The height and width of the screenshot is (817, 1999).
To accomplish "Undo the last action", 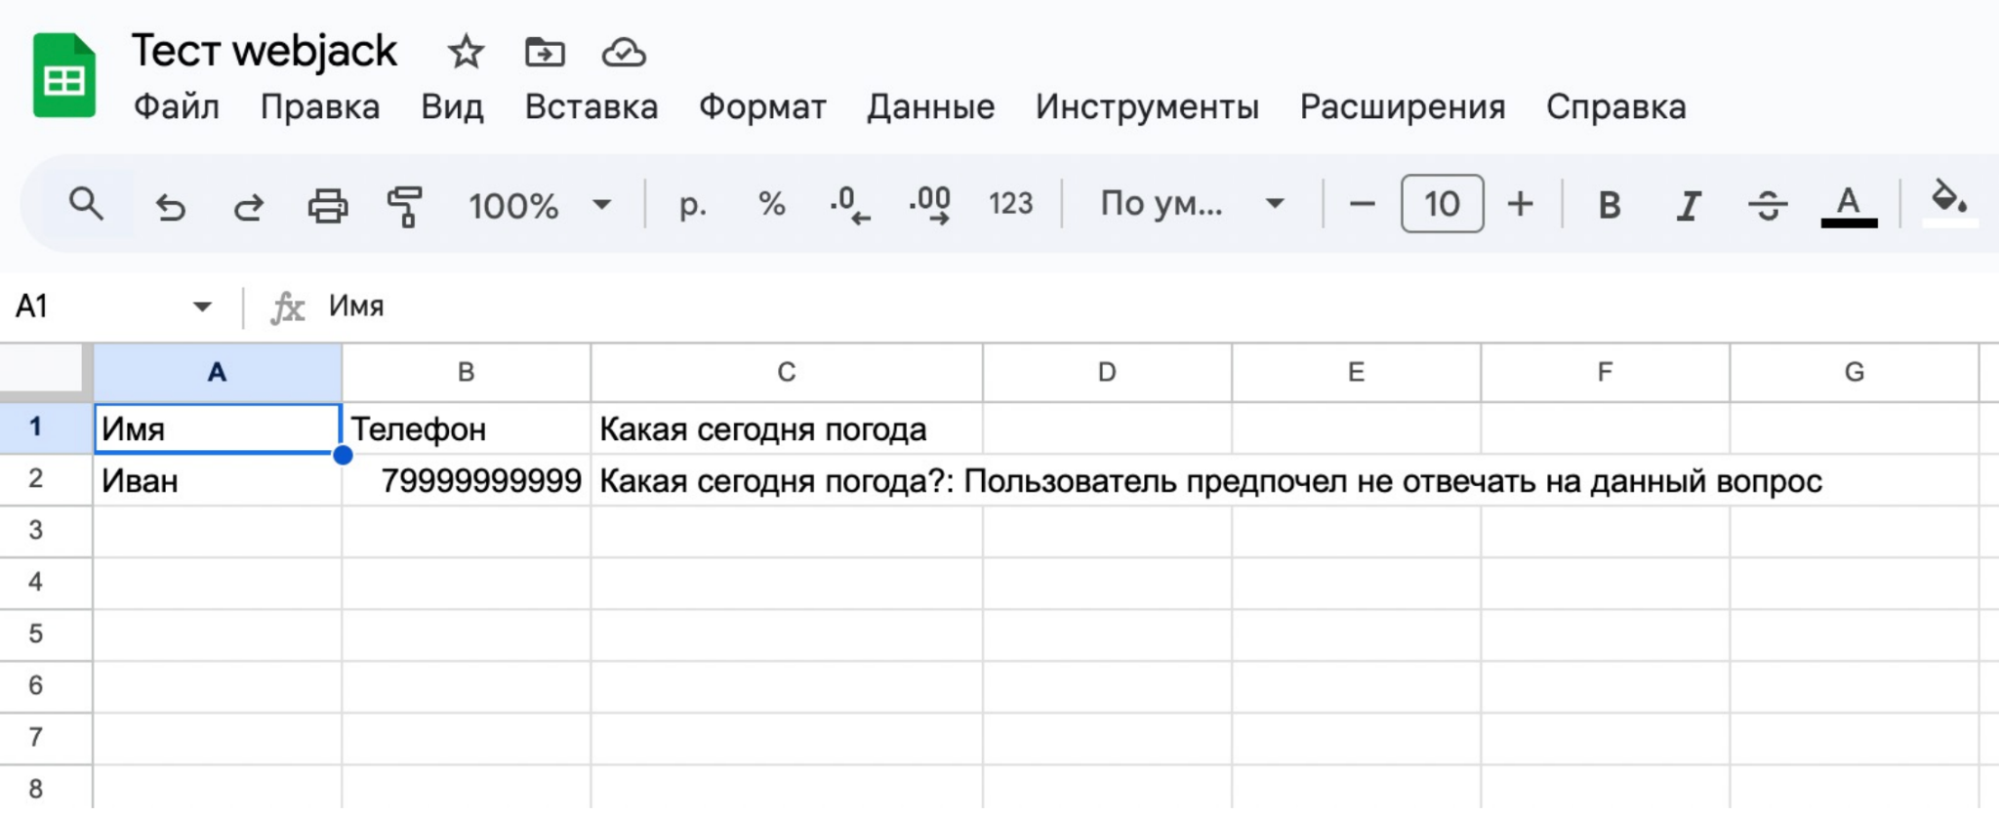I will pyautogui.click(x=170, y=206).
